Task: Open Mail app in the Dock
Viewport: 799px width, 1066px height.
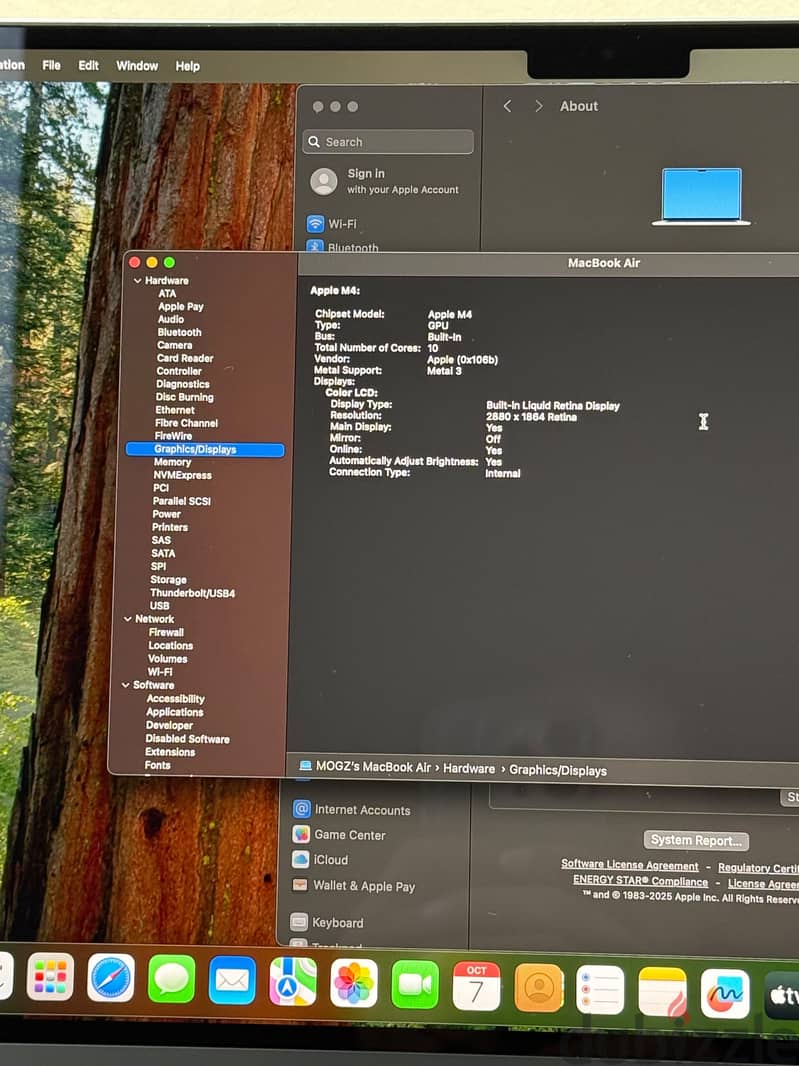Action: (x=232, y=980)
